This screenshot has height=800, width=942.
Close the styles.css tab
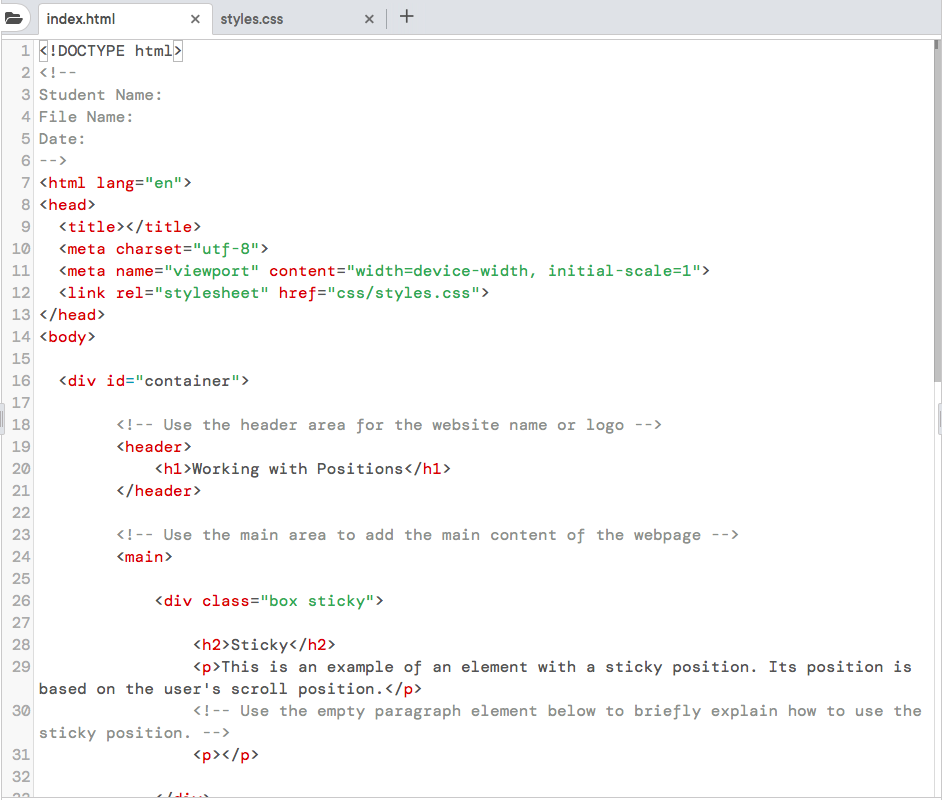click(x=369, y=19)
